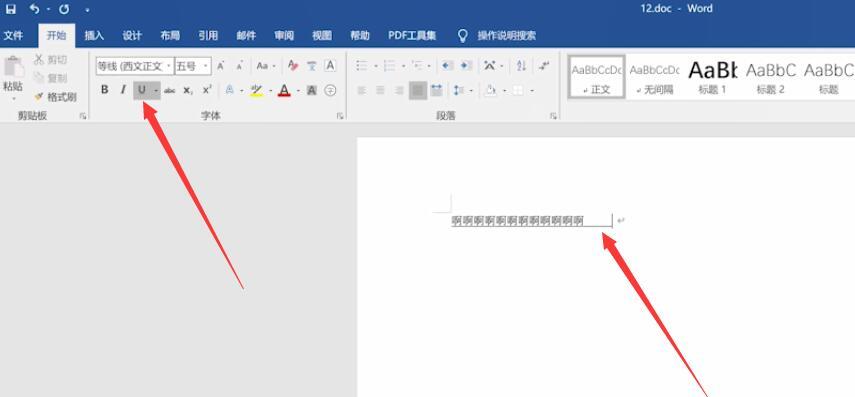Screen dimensions: 855x397
Task: Open the 文件 menu
Action: [13, 36]
